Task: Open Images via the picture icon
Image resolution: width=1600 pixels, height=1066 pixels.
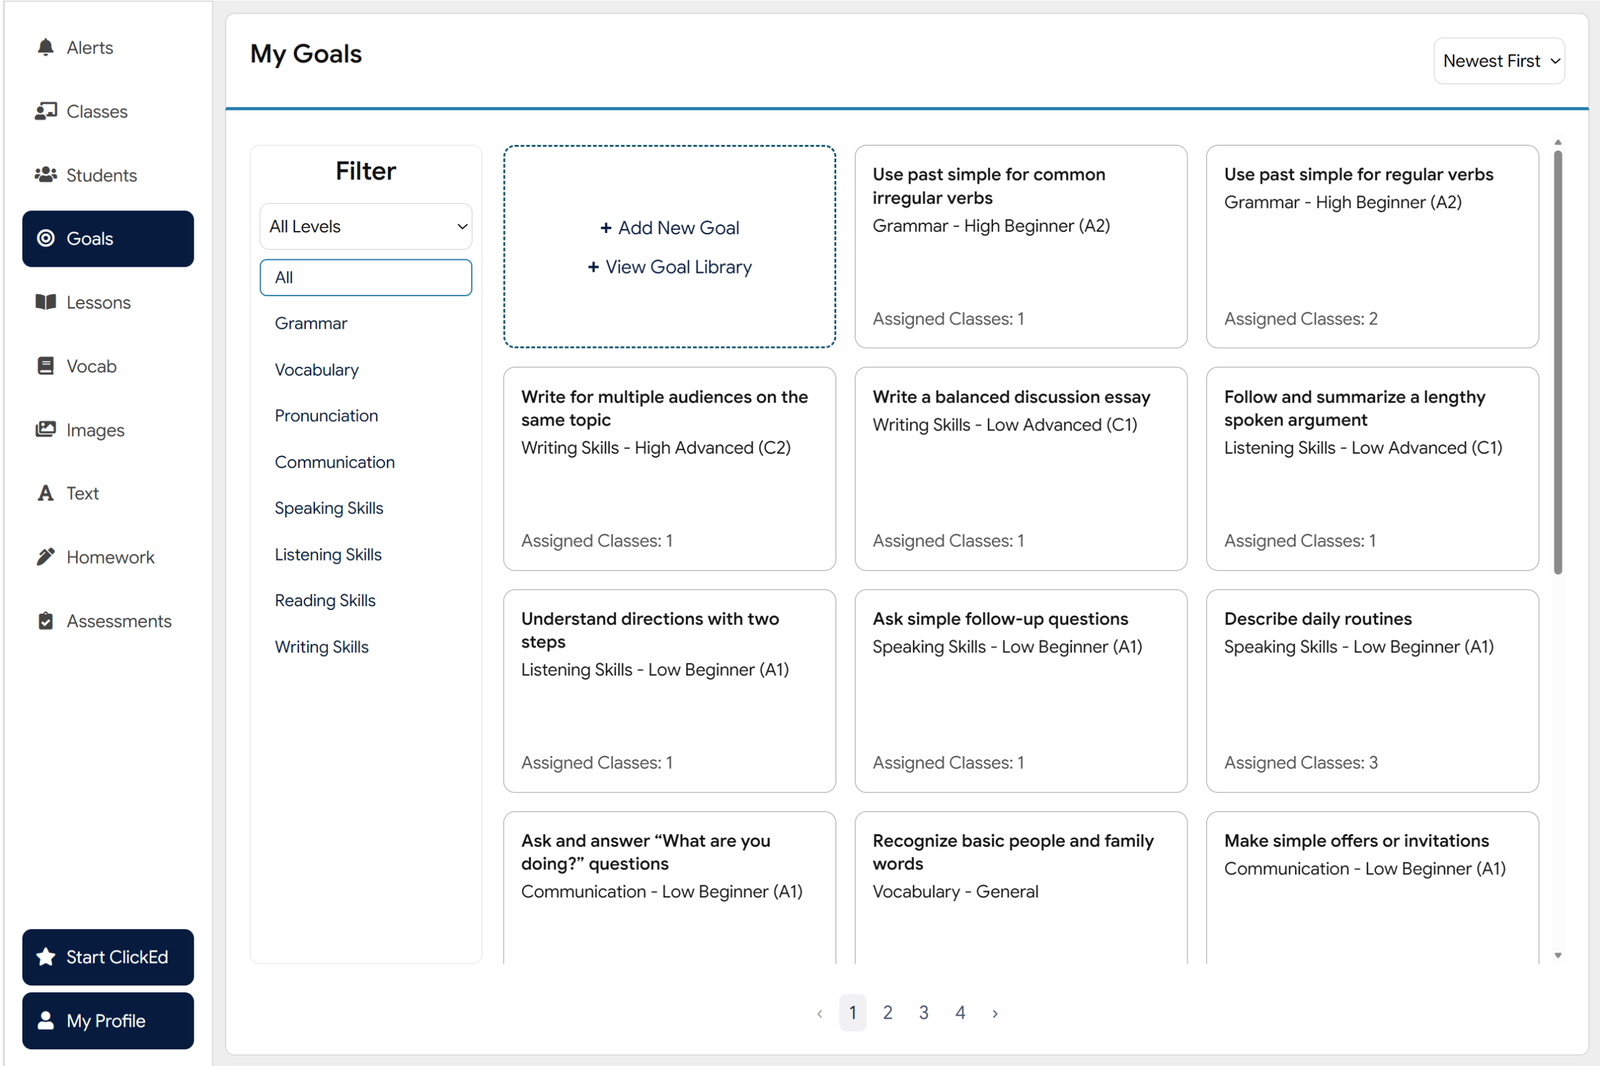Action: [x=45, y=430]
